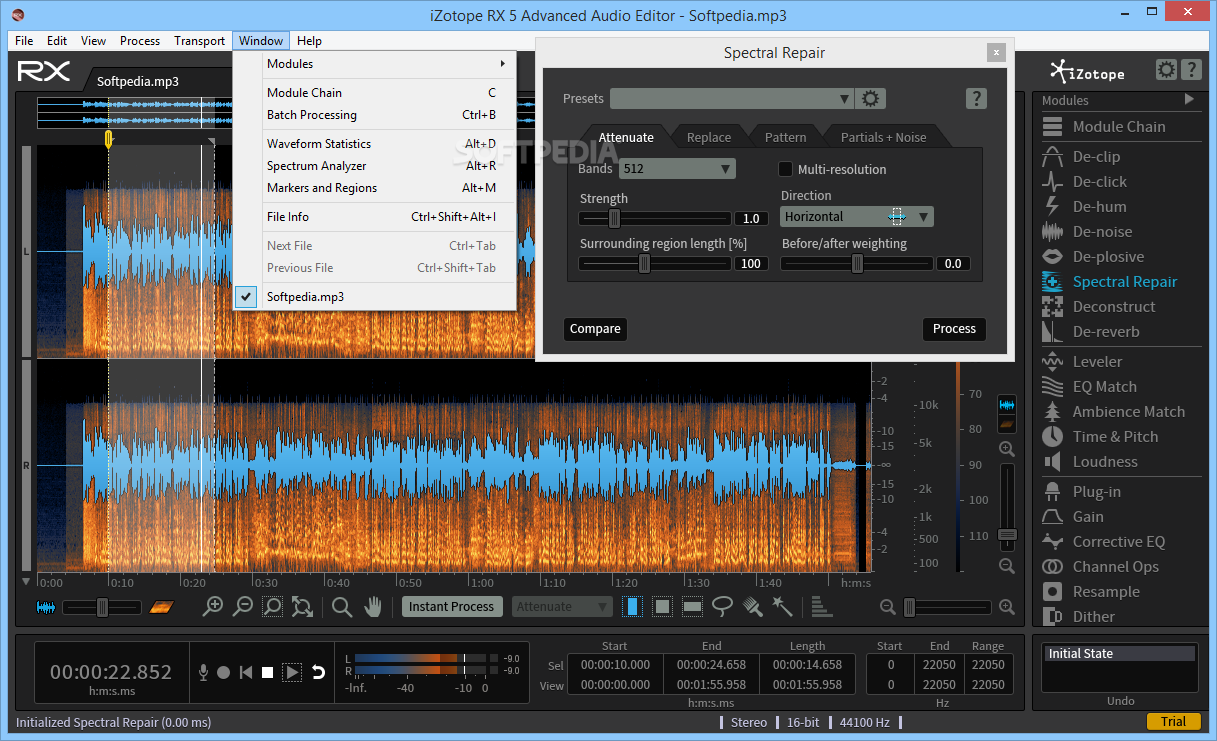Open the Time & Pitch module
Viewport: 1217px width, 741px height.
point(1100,437)
